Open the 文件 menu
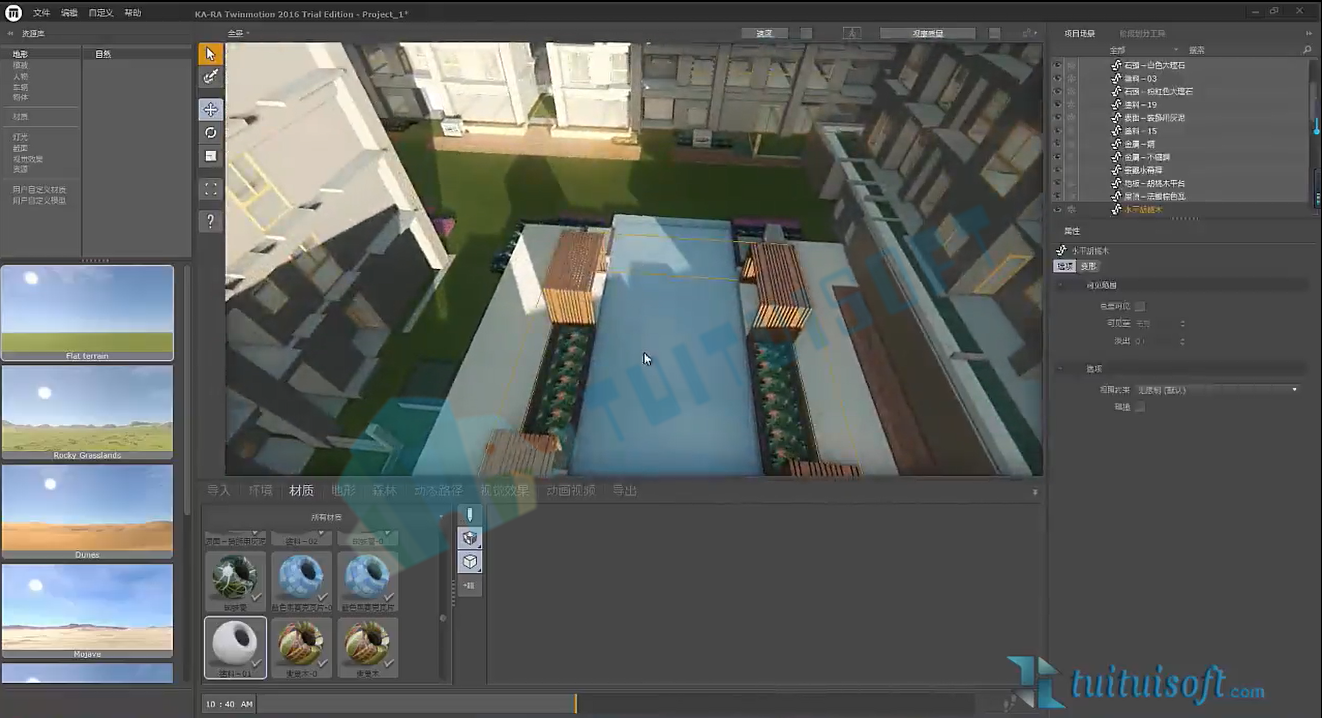Viewport: 1322px width, 718px height. coord(41,13)
